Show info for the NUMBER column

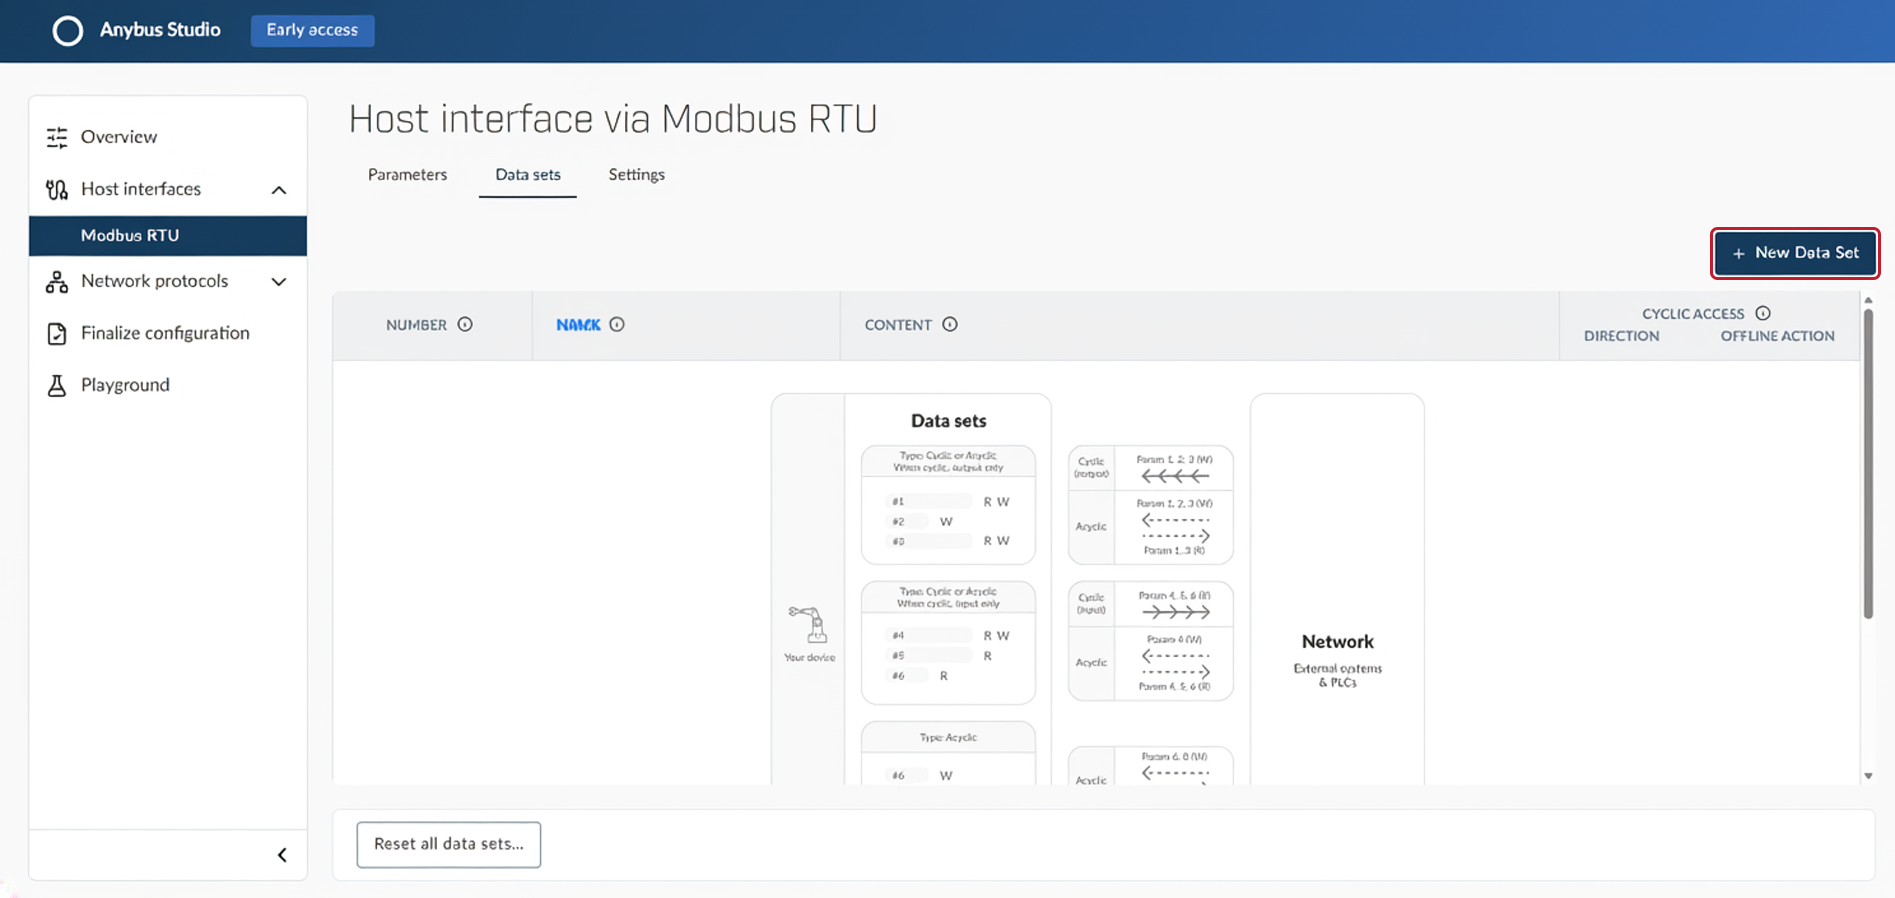(465, 324)
